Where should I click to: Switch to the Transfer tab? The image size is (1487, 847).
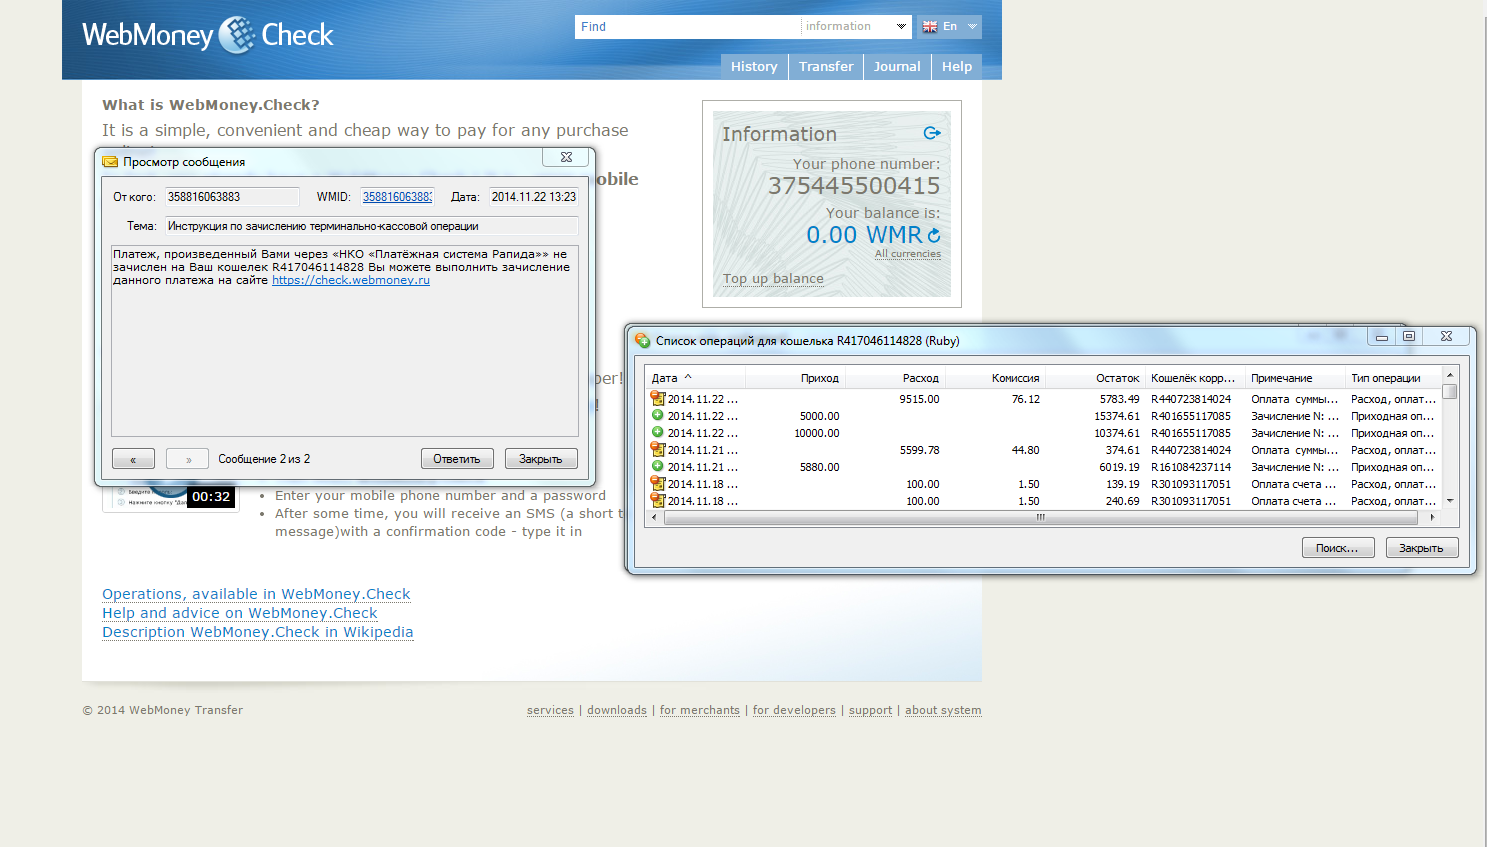point(826,67)
